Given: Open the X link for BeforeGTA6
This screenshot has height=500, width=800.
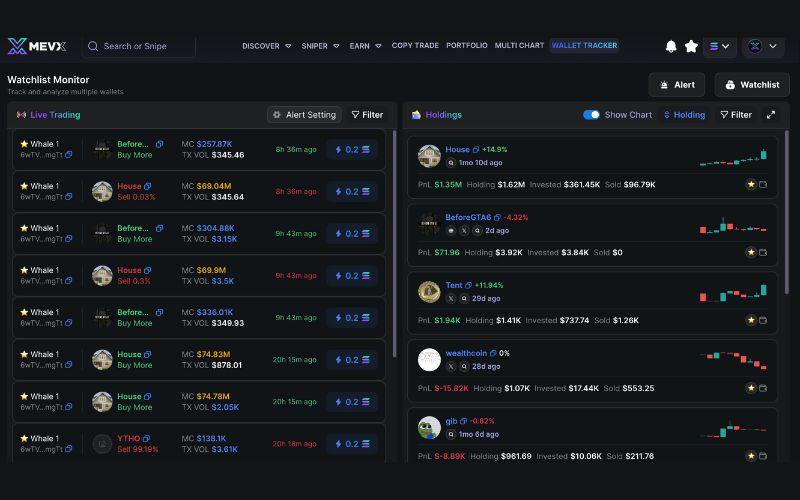Looking at the screenshot, I should (x=464, y=231).
